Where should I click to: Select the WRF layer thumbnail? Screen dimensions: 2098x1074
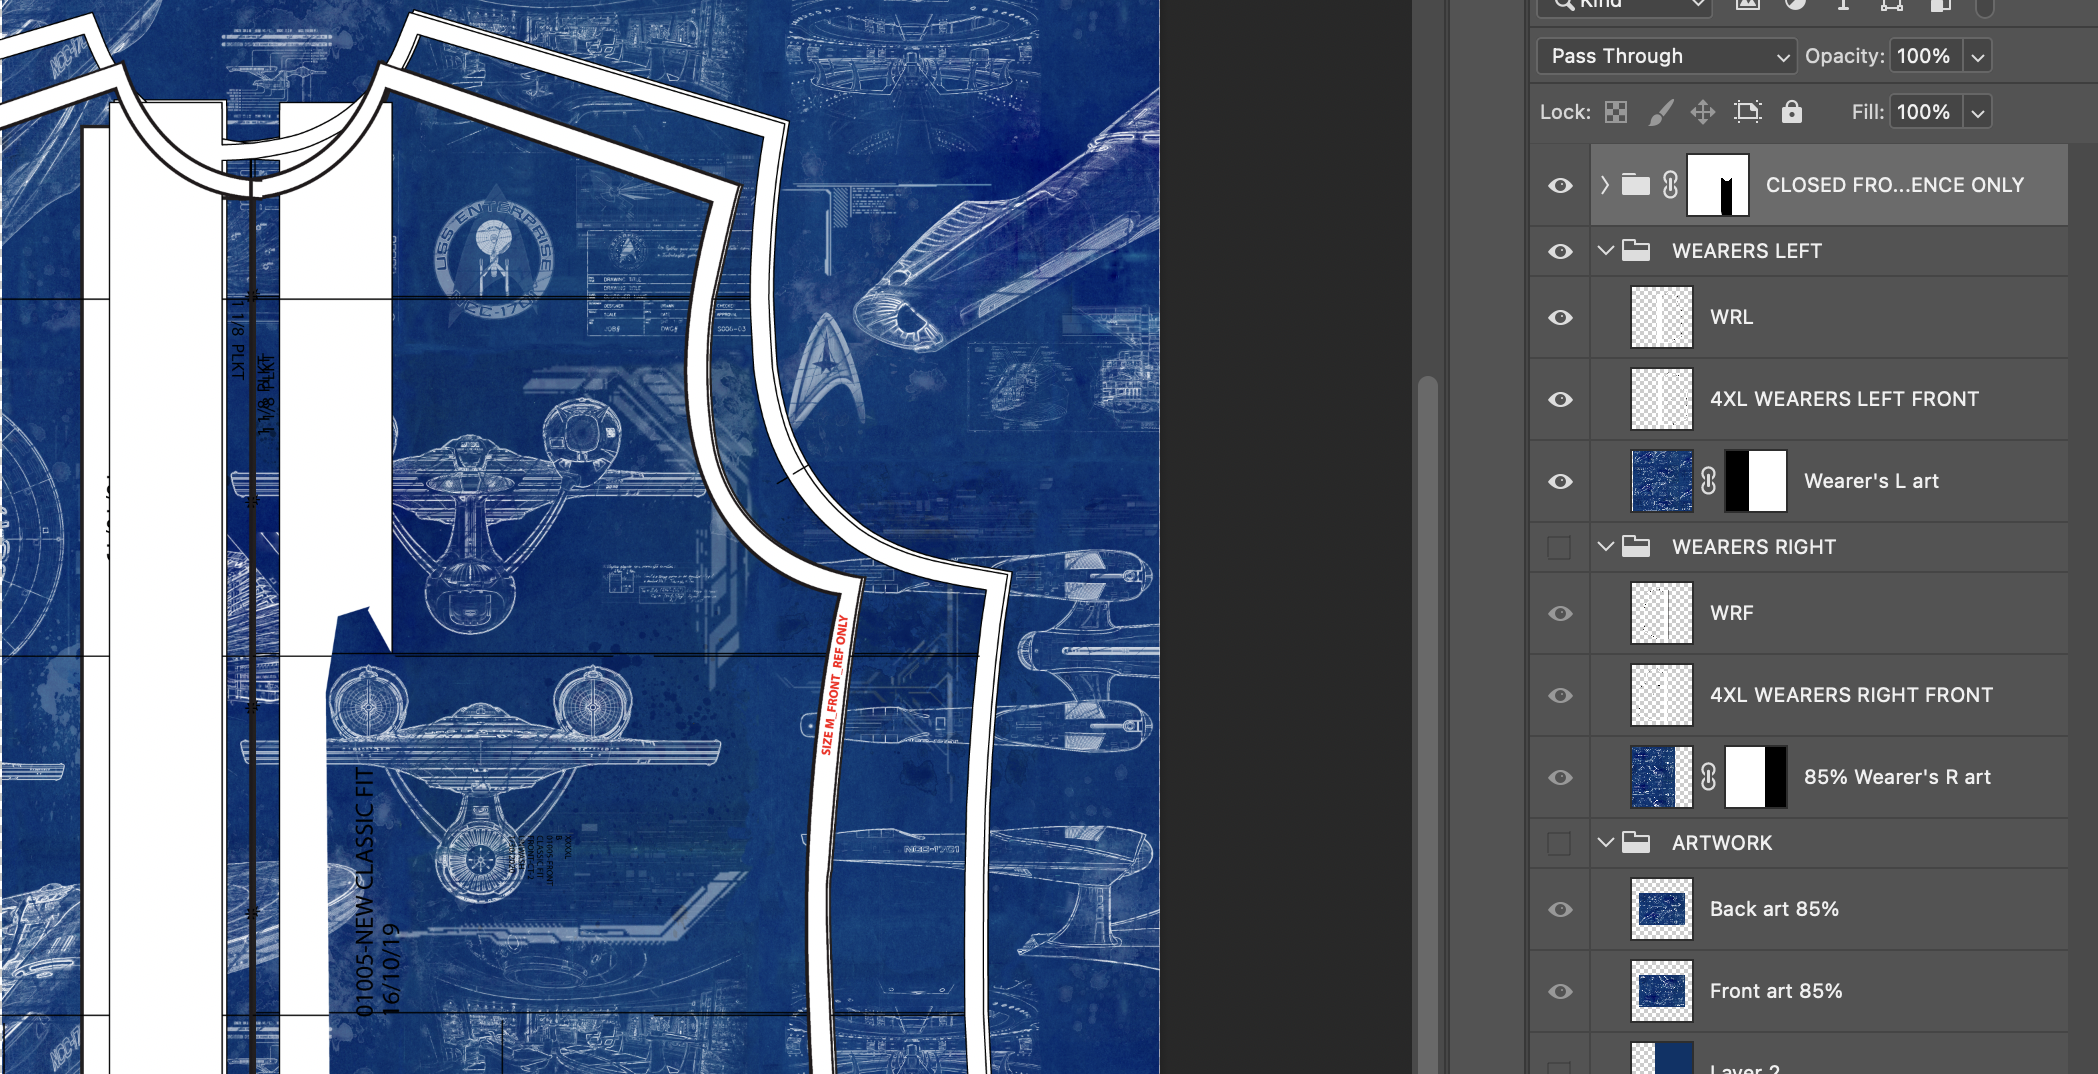click(1662, 613)
